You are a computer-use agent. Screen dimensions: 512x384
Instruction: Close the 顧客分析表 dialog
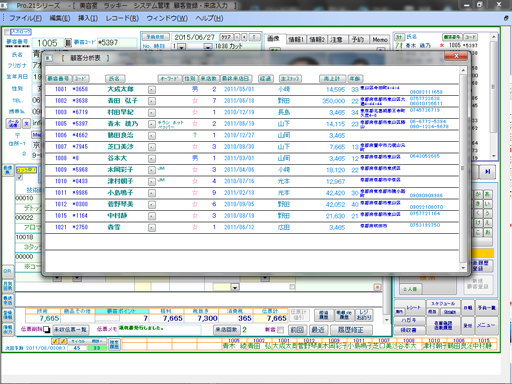coord(456,56)
